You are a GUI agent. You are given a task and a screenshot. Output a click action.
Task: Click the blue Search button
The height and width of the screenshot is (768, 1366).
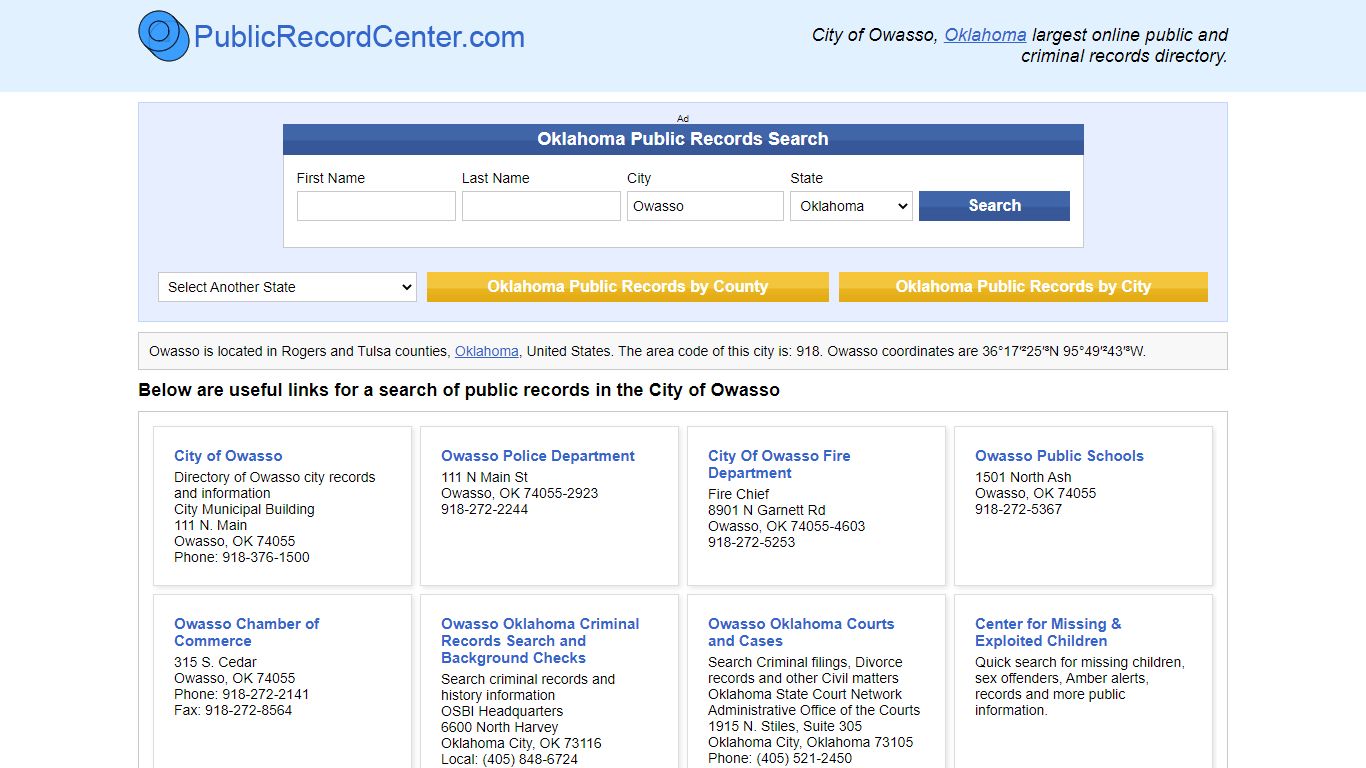coord(994,206)
